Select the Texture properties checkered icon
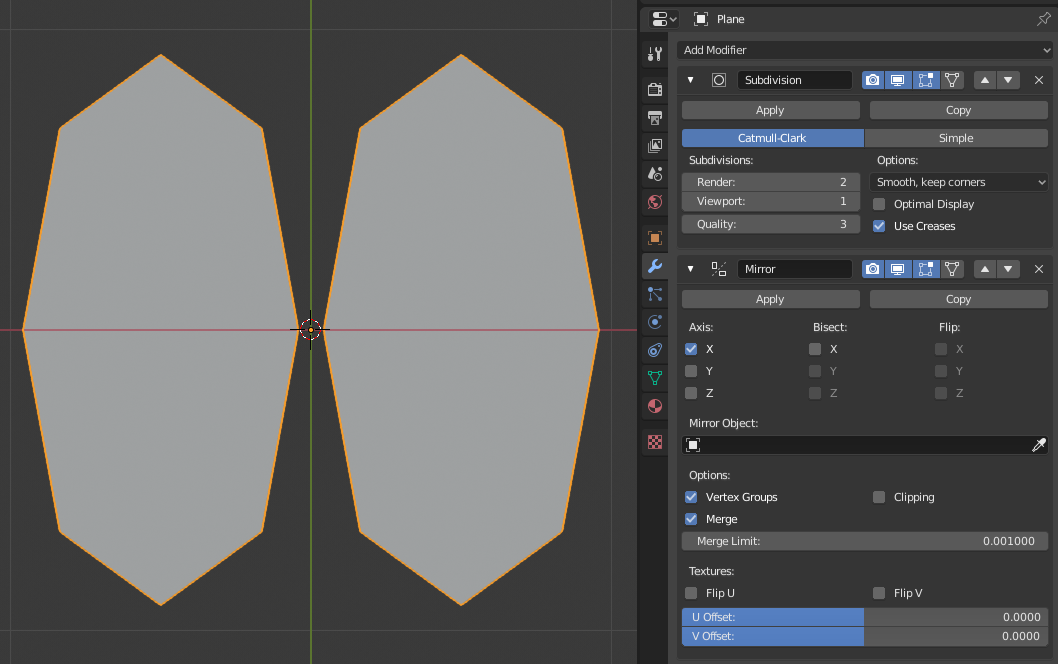Viewport: 1058px width, 664px height. (654, 442)
